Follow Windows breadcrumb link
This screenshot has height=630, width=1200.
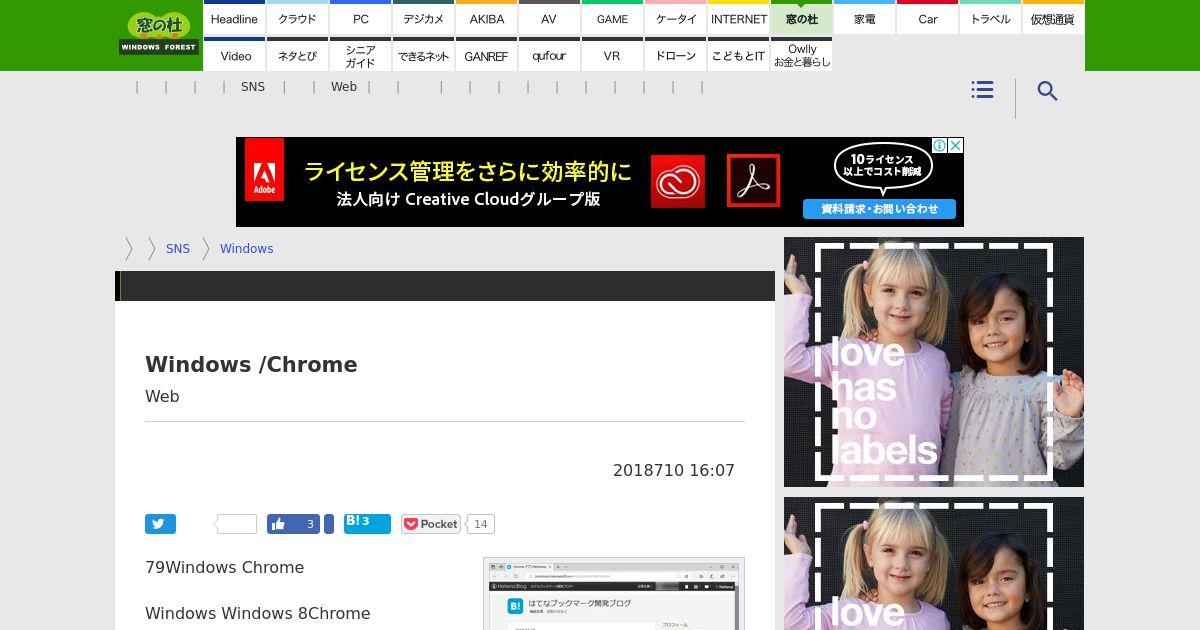click(x=246, y=249)
